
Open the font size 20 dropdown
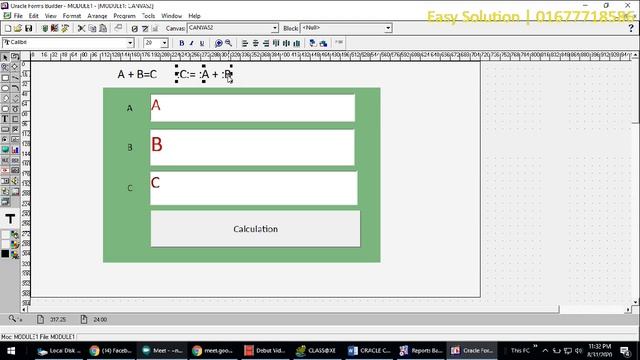point(164,43)
